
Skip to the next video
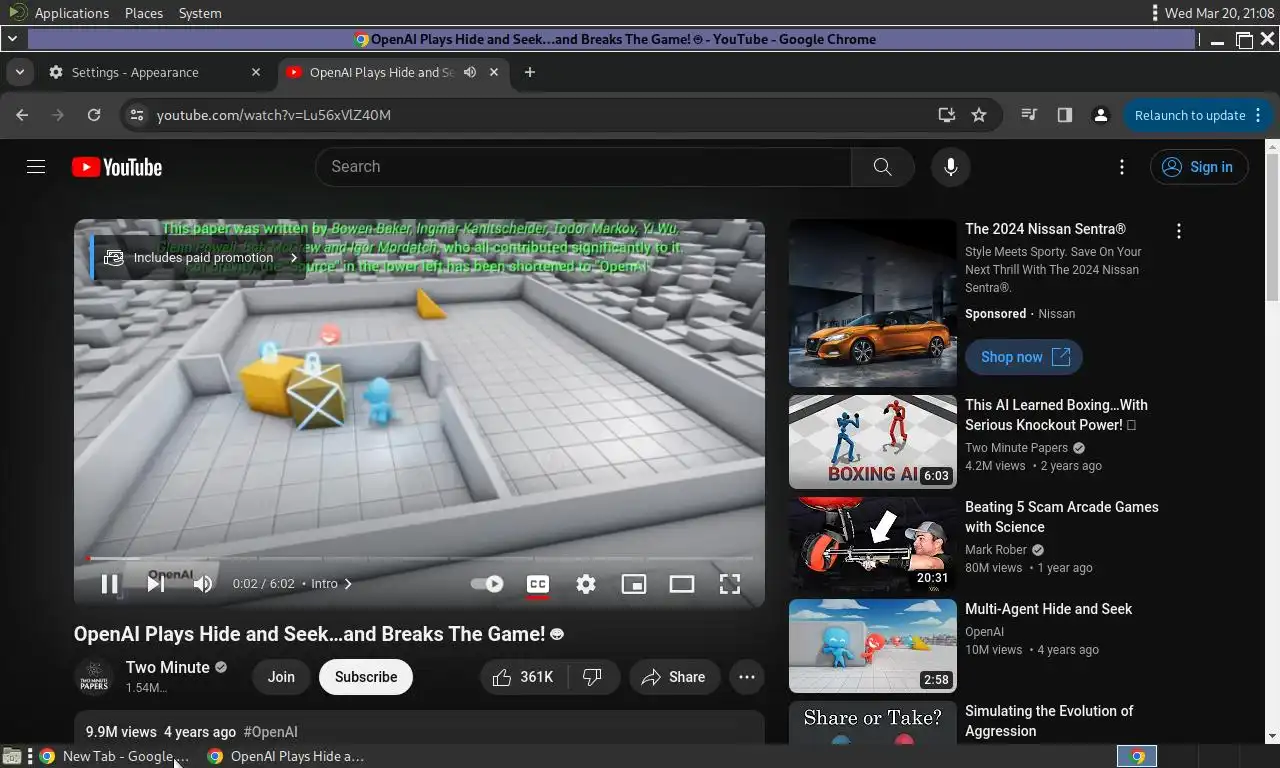pyautogui.click(x=156, y=584)
